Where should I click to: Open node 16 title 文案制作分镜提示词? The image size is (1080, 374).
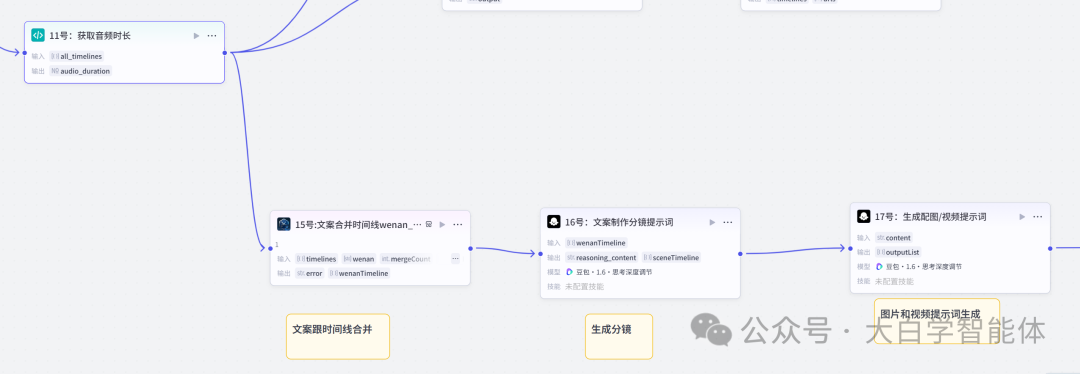619,222
